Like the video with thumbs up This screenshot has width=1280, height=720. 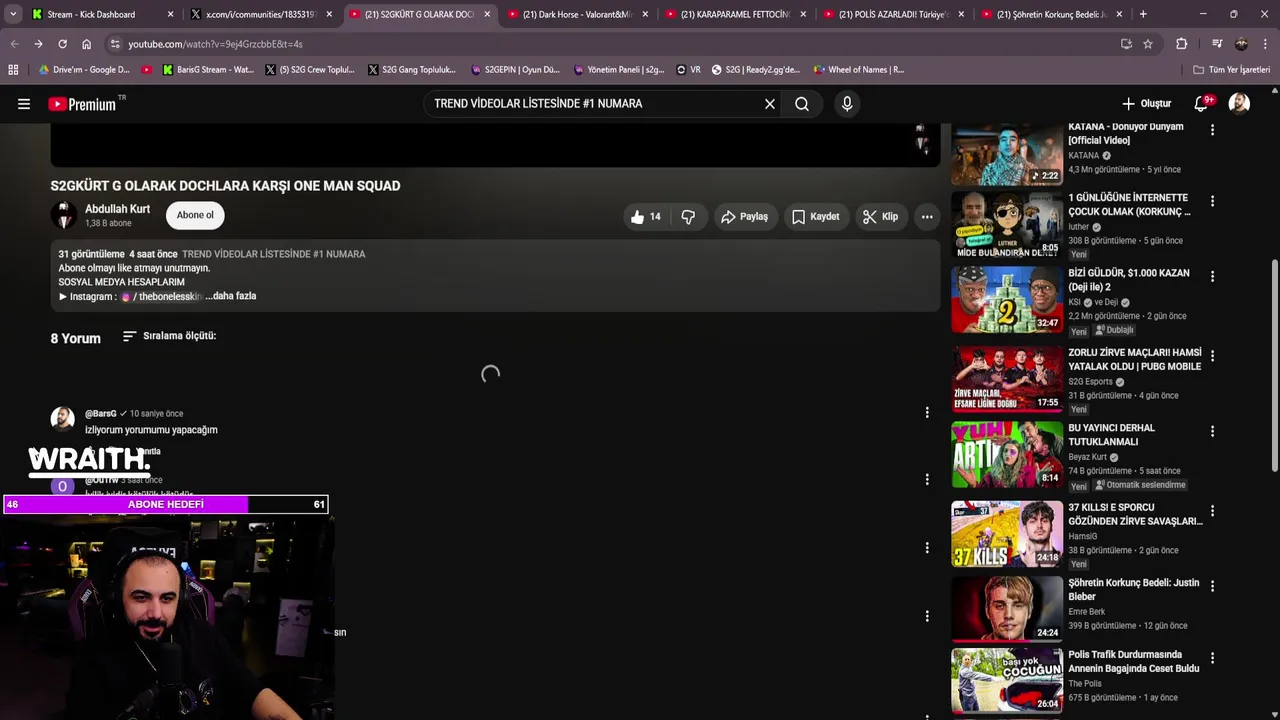coord(646,217)
